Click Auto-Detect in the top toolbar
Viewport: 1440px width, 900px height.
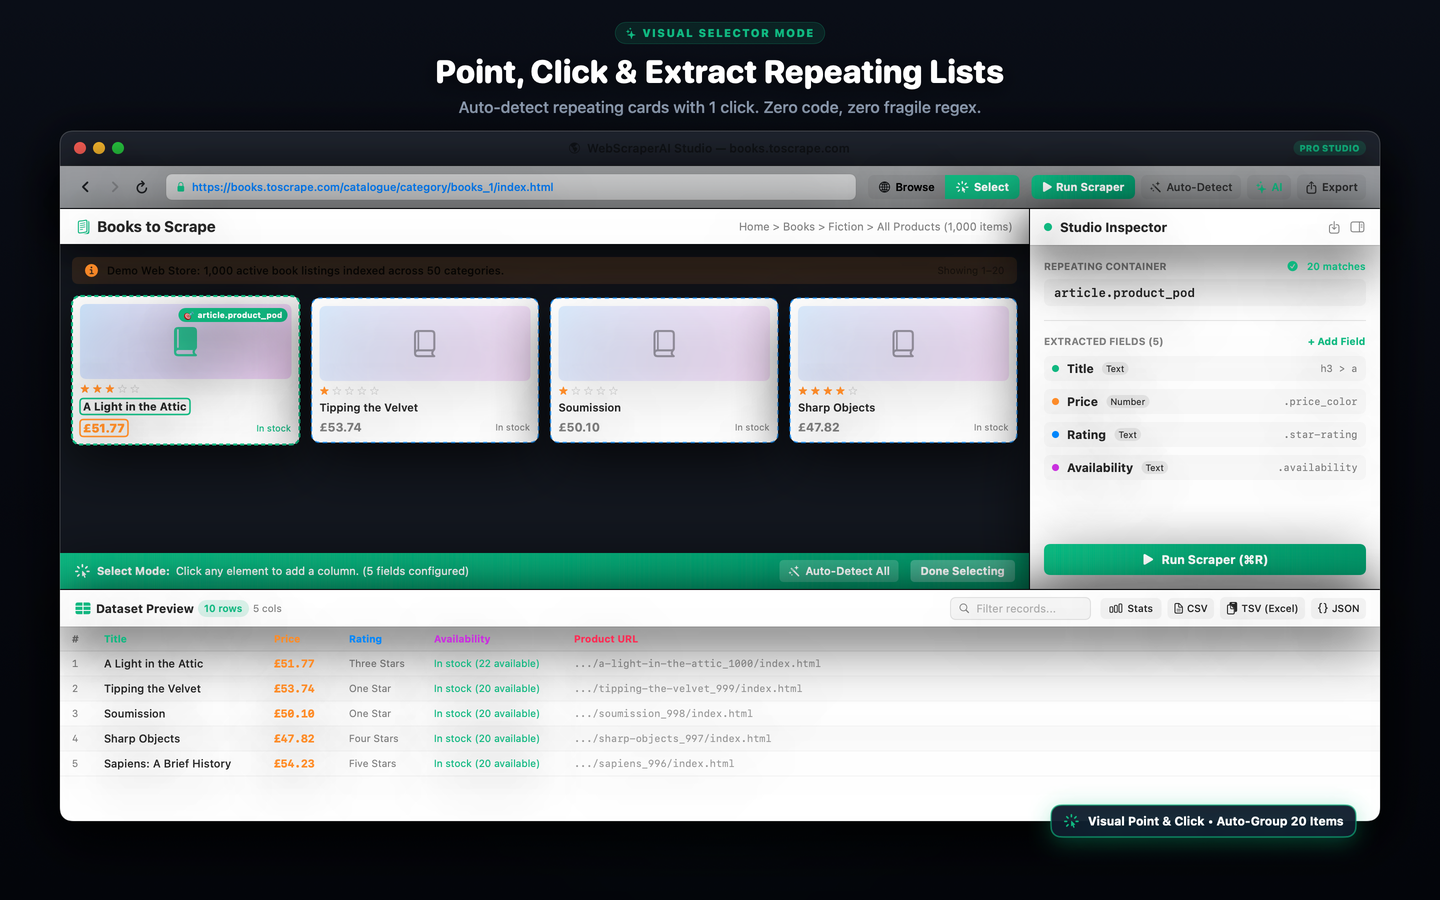(1190, 187)
